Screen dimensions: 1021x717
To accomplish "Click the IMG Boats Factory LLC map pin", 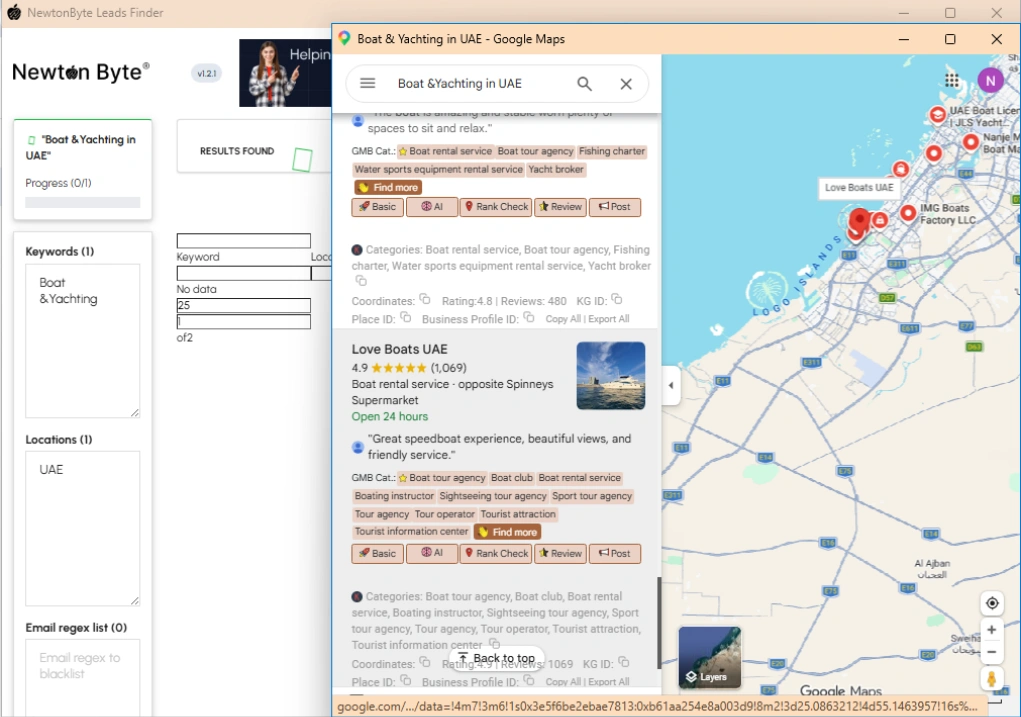I will pyautogui.click(x=908, y=212).
